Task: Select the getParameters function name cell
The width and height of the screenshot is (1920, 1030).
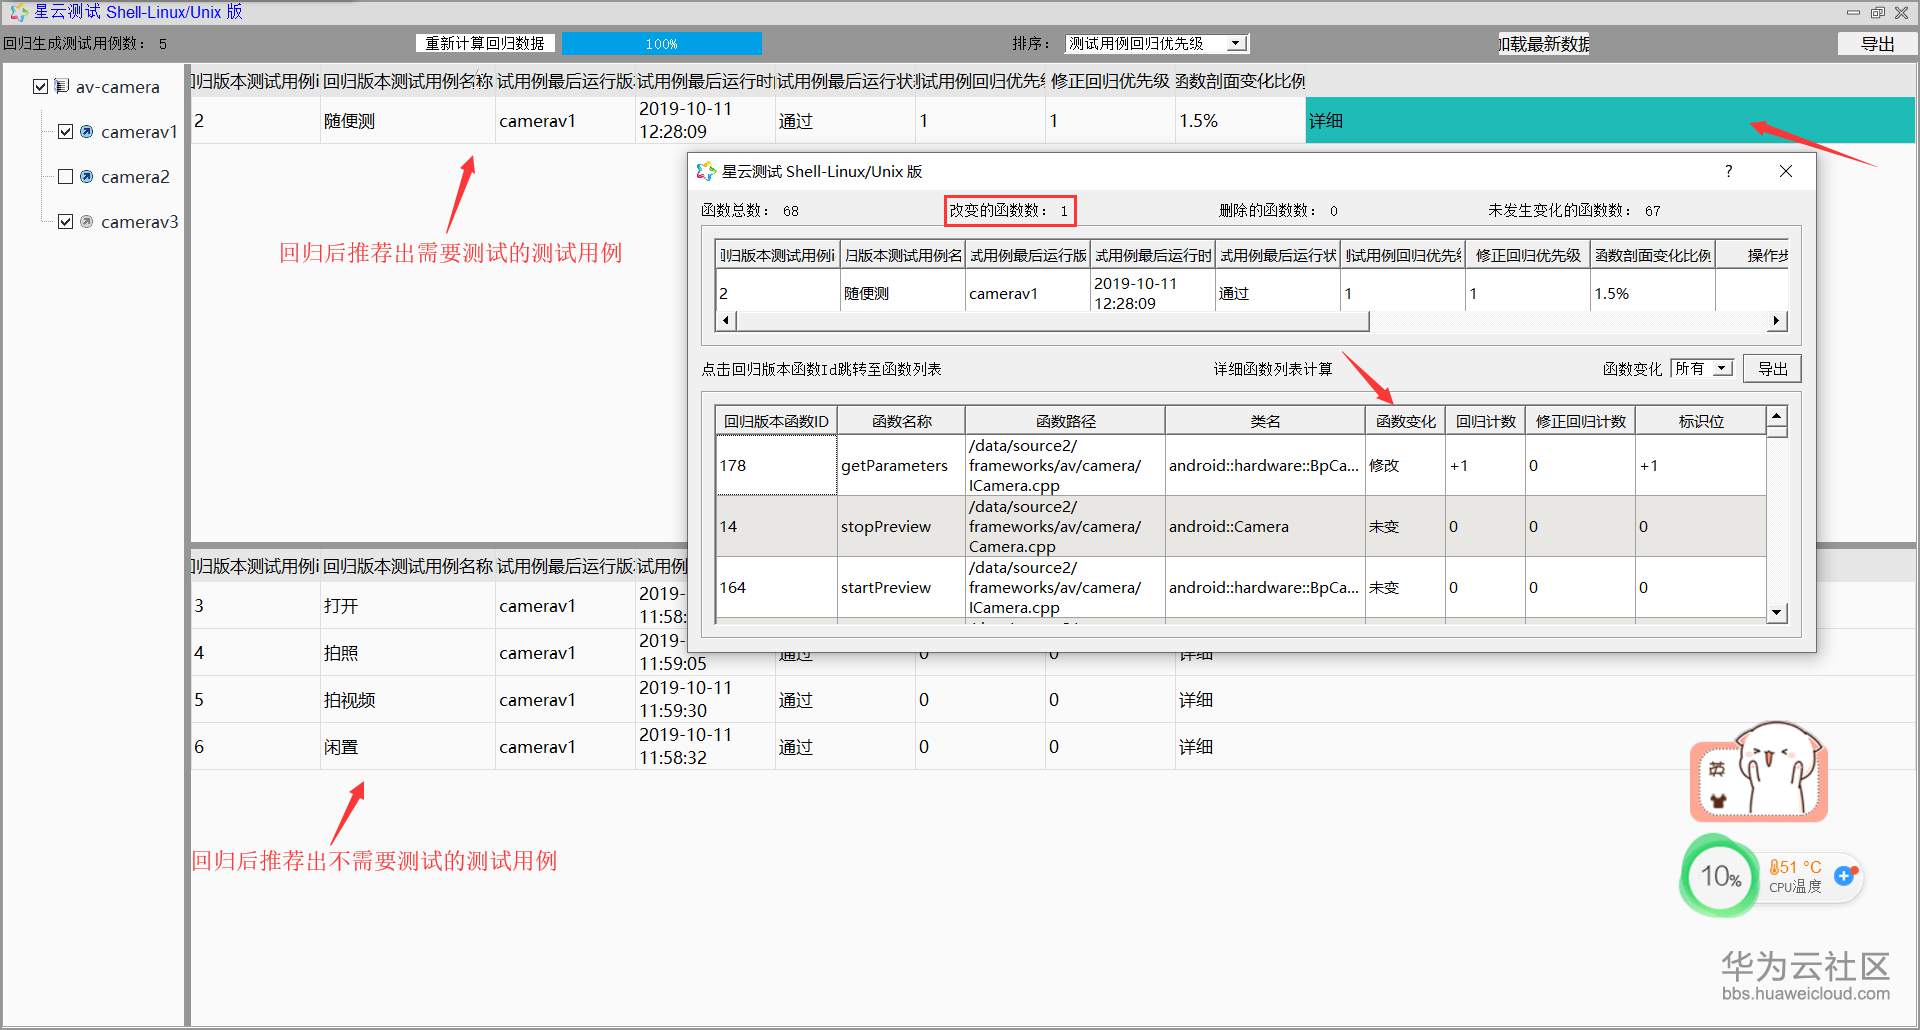Action: [x=901, y=465]
